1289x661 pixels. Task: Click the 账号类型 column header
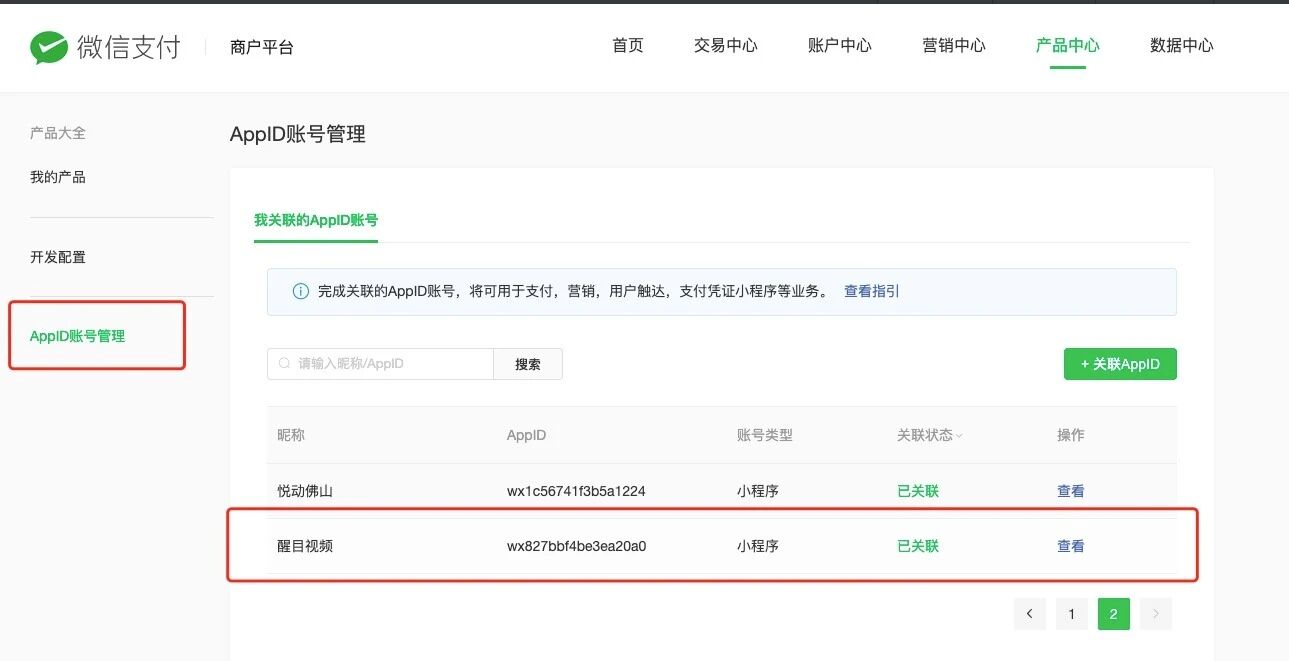pos(765,435)
